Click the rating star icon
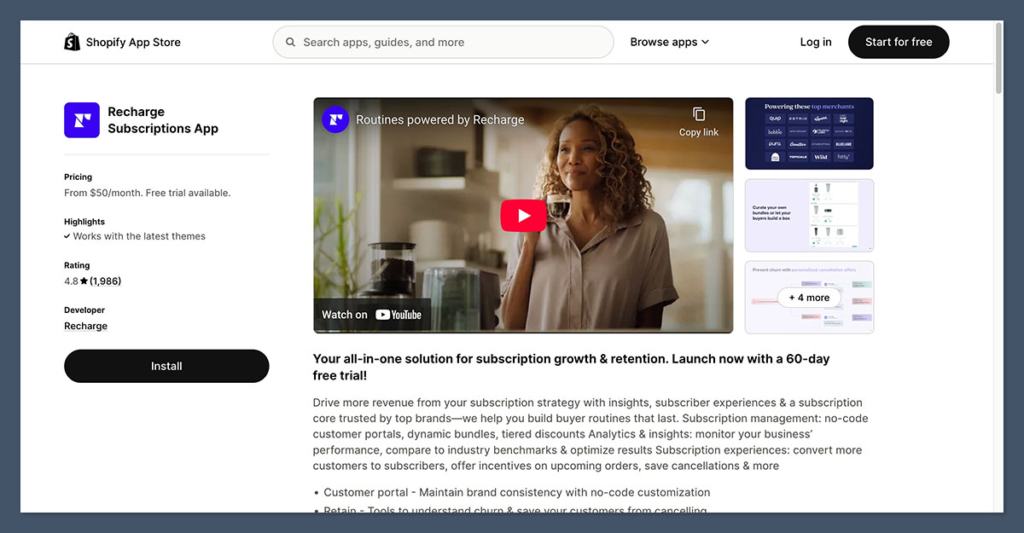The width and height of the screenshot is (1024, 533). pyautogui.click(x=84, y=282)
